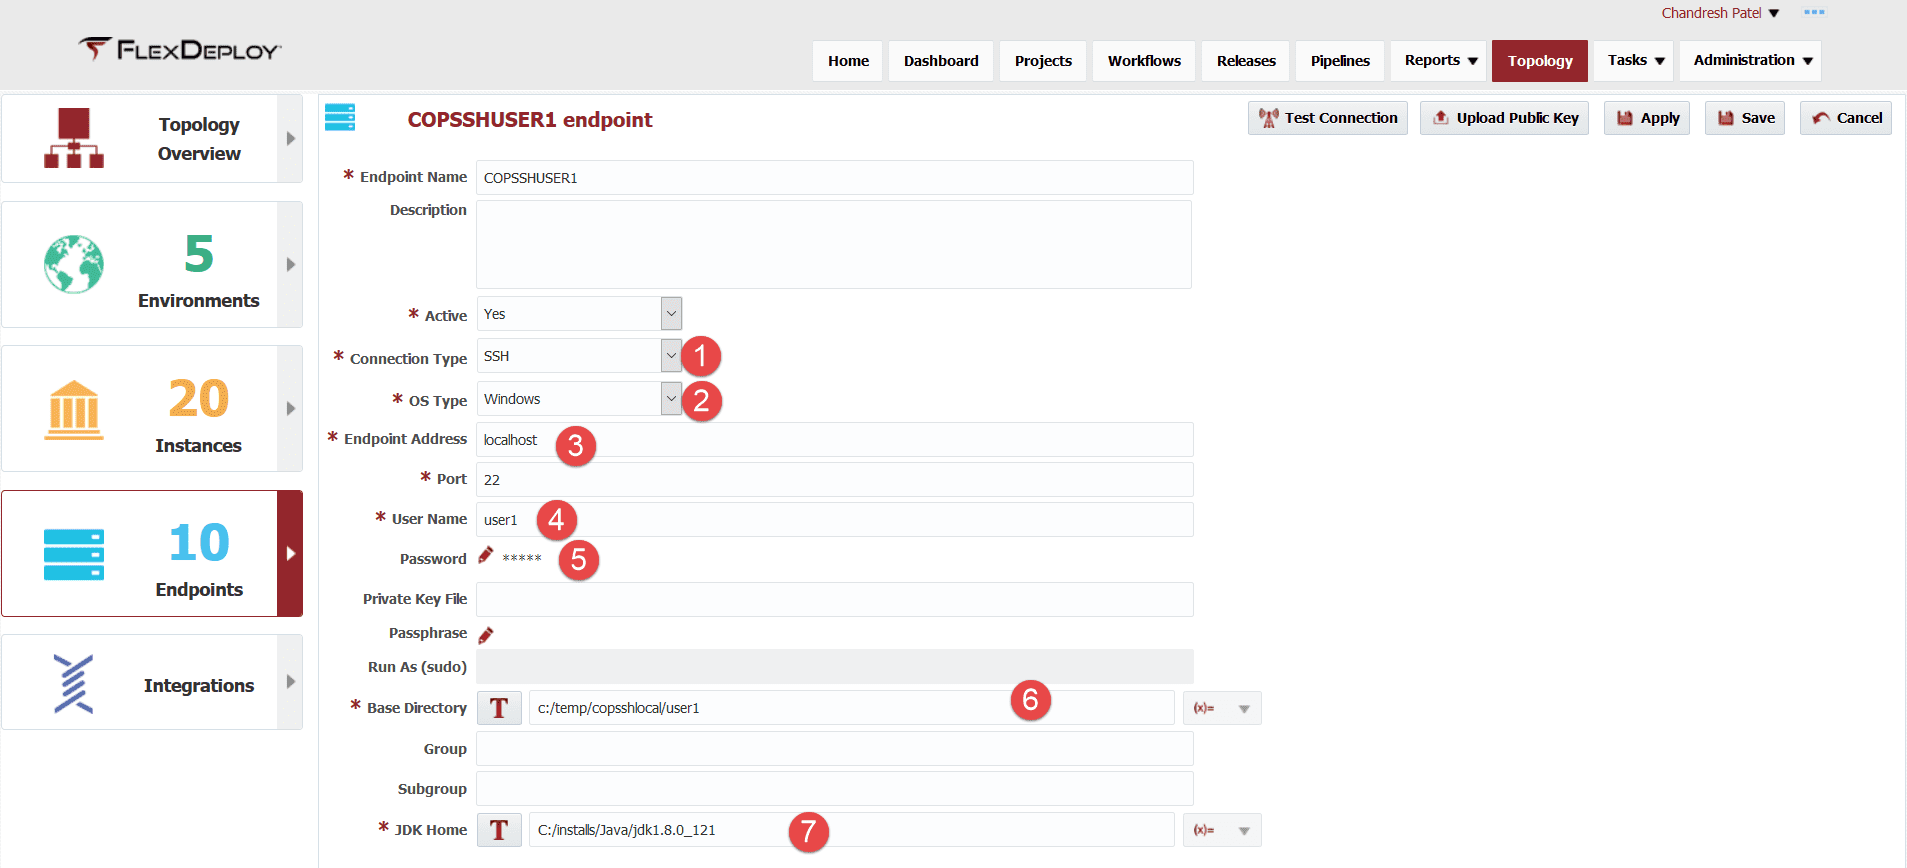
Task: Edit the Passphrase using the pencil icon
Action: (x=486, y=635)
